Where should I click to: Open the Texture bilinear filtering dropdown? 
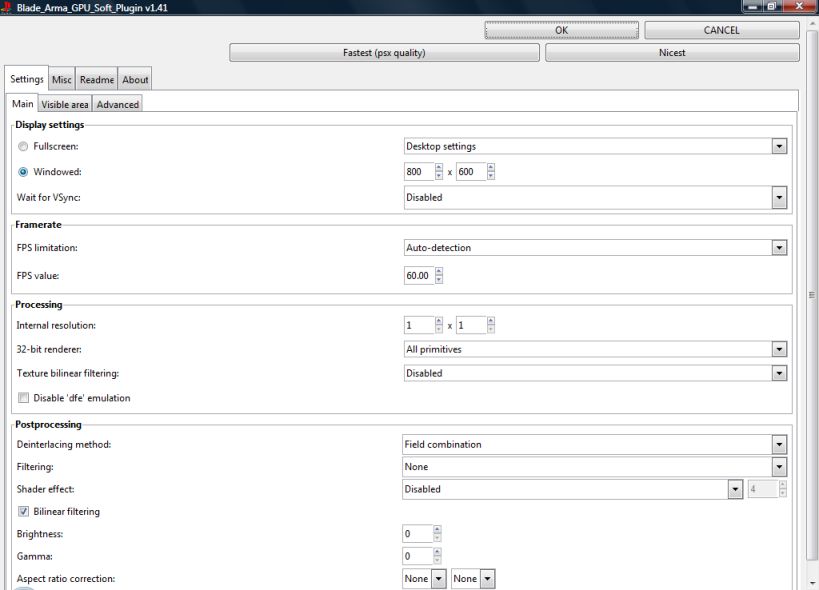click(595, 373)
